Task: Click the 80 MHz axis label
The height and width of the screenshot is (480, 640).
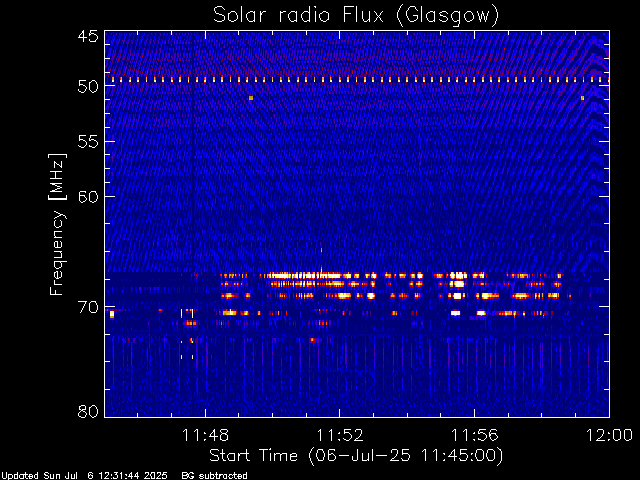Action: (88, 411)
